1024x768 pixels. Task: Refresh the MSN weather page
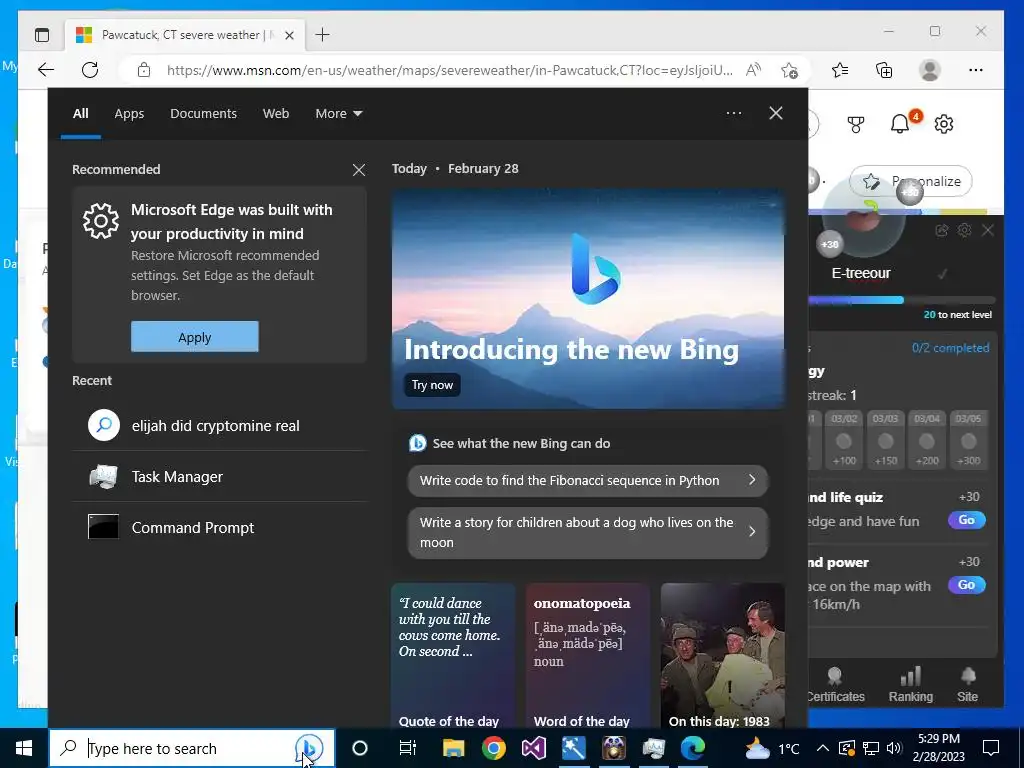[90, 70]
